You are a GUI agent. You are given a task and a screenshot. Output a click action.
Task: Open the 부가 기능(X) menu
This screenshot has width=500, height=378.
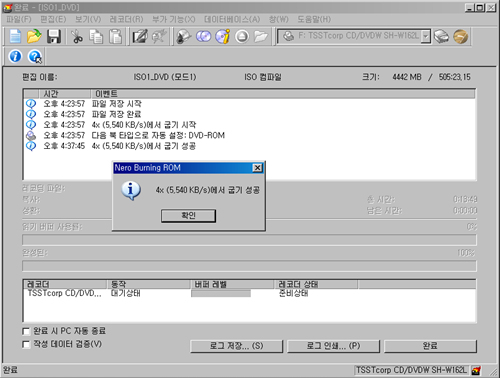[x=174, y=19]
